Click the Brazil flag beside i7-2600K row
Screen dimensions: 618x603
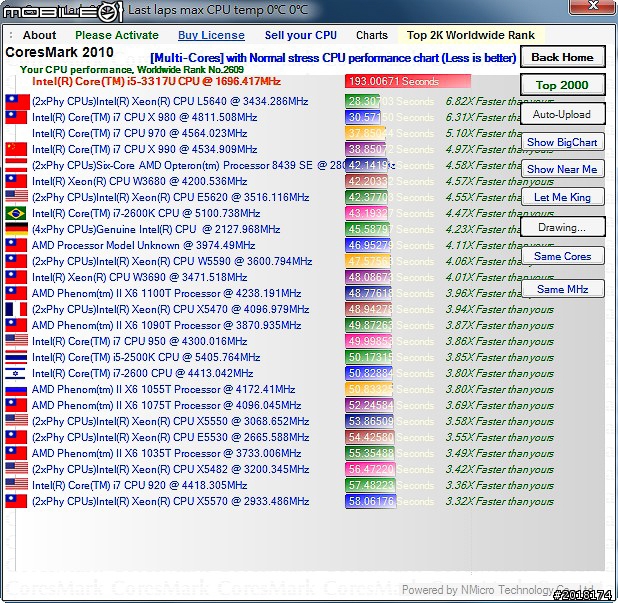(16, 213)
